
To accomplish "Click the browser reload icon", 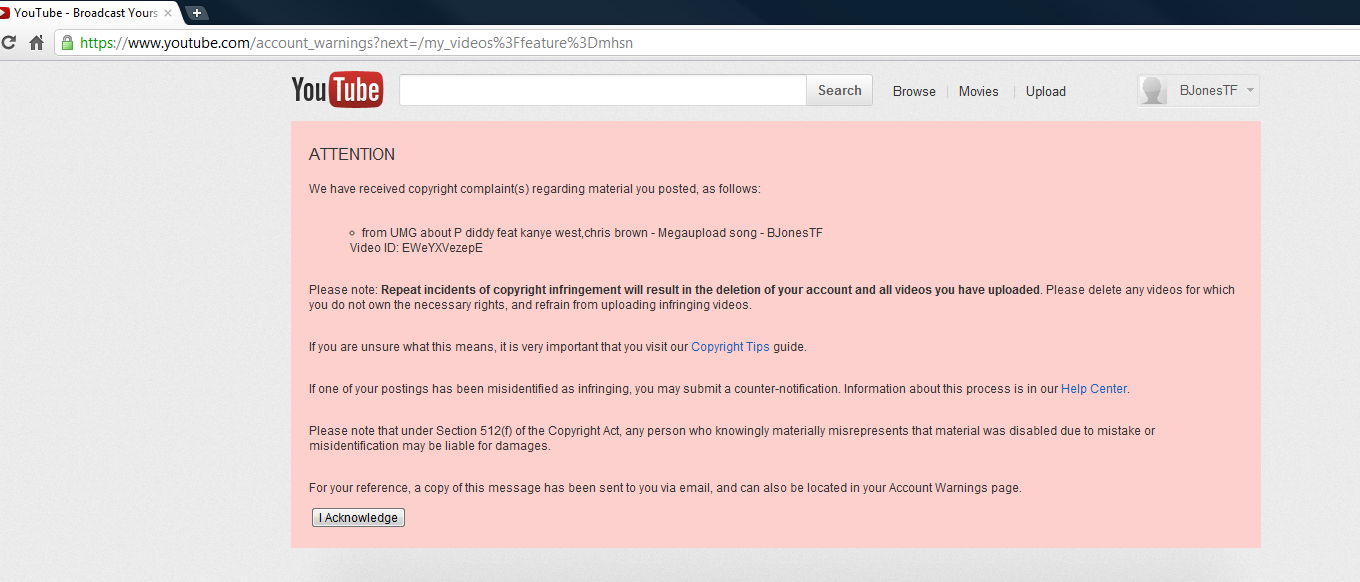I will [x=8, y=43].
